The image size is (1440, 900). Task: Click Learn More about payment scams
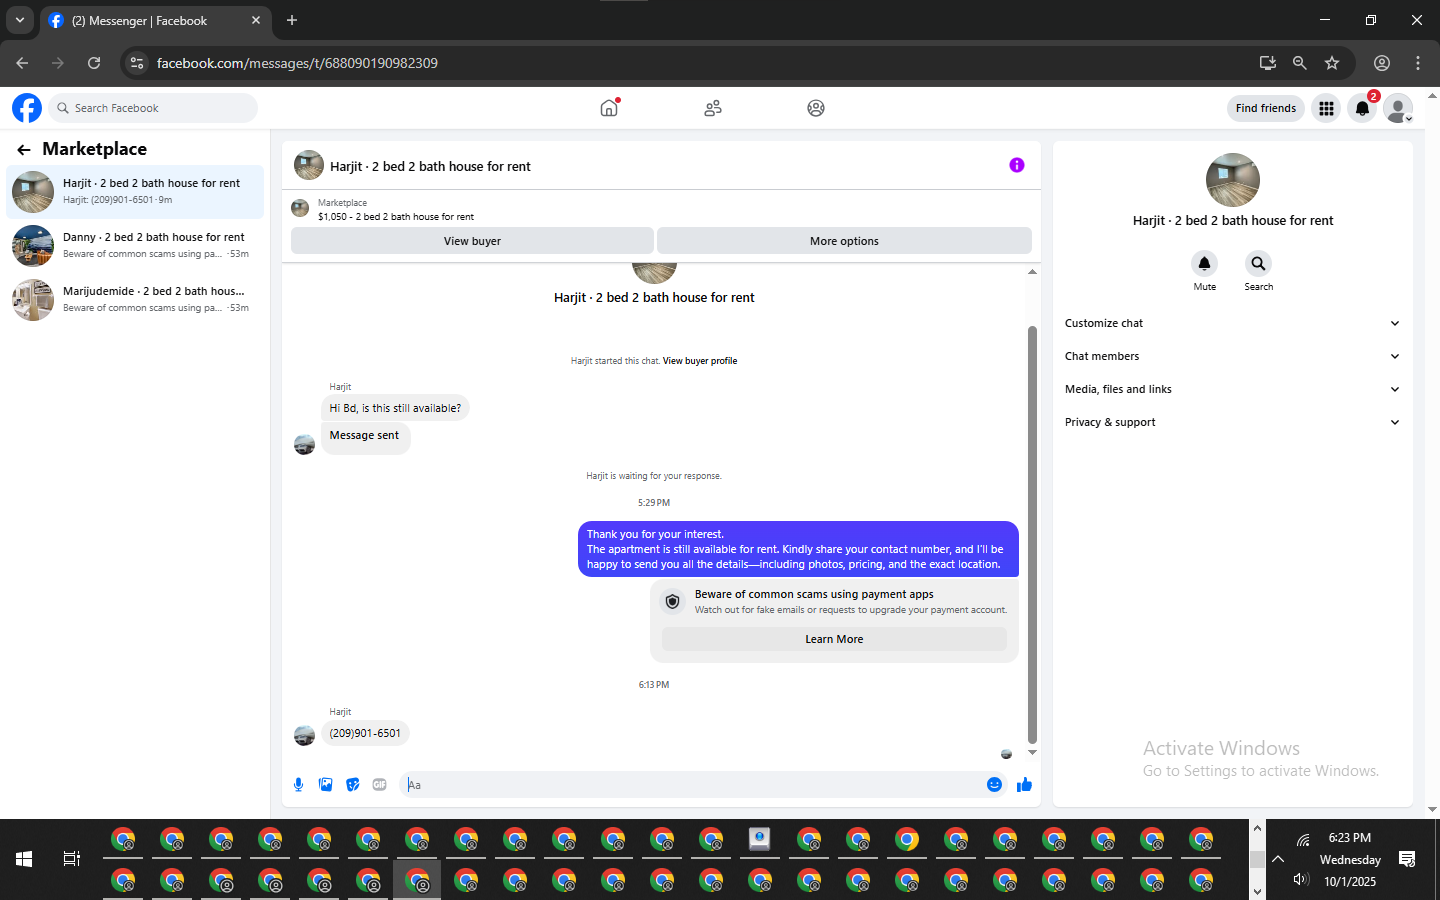pos(834,639)
